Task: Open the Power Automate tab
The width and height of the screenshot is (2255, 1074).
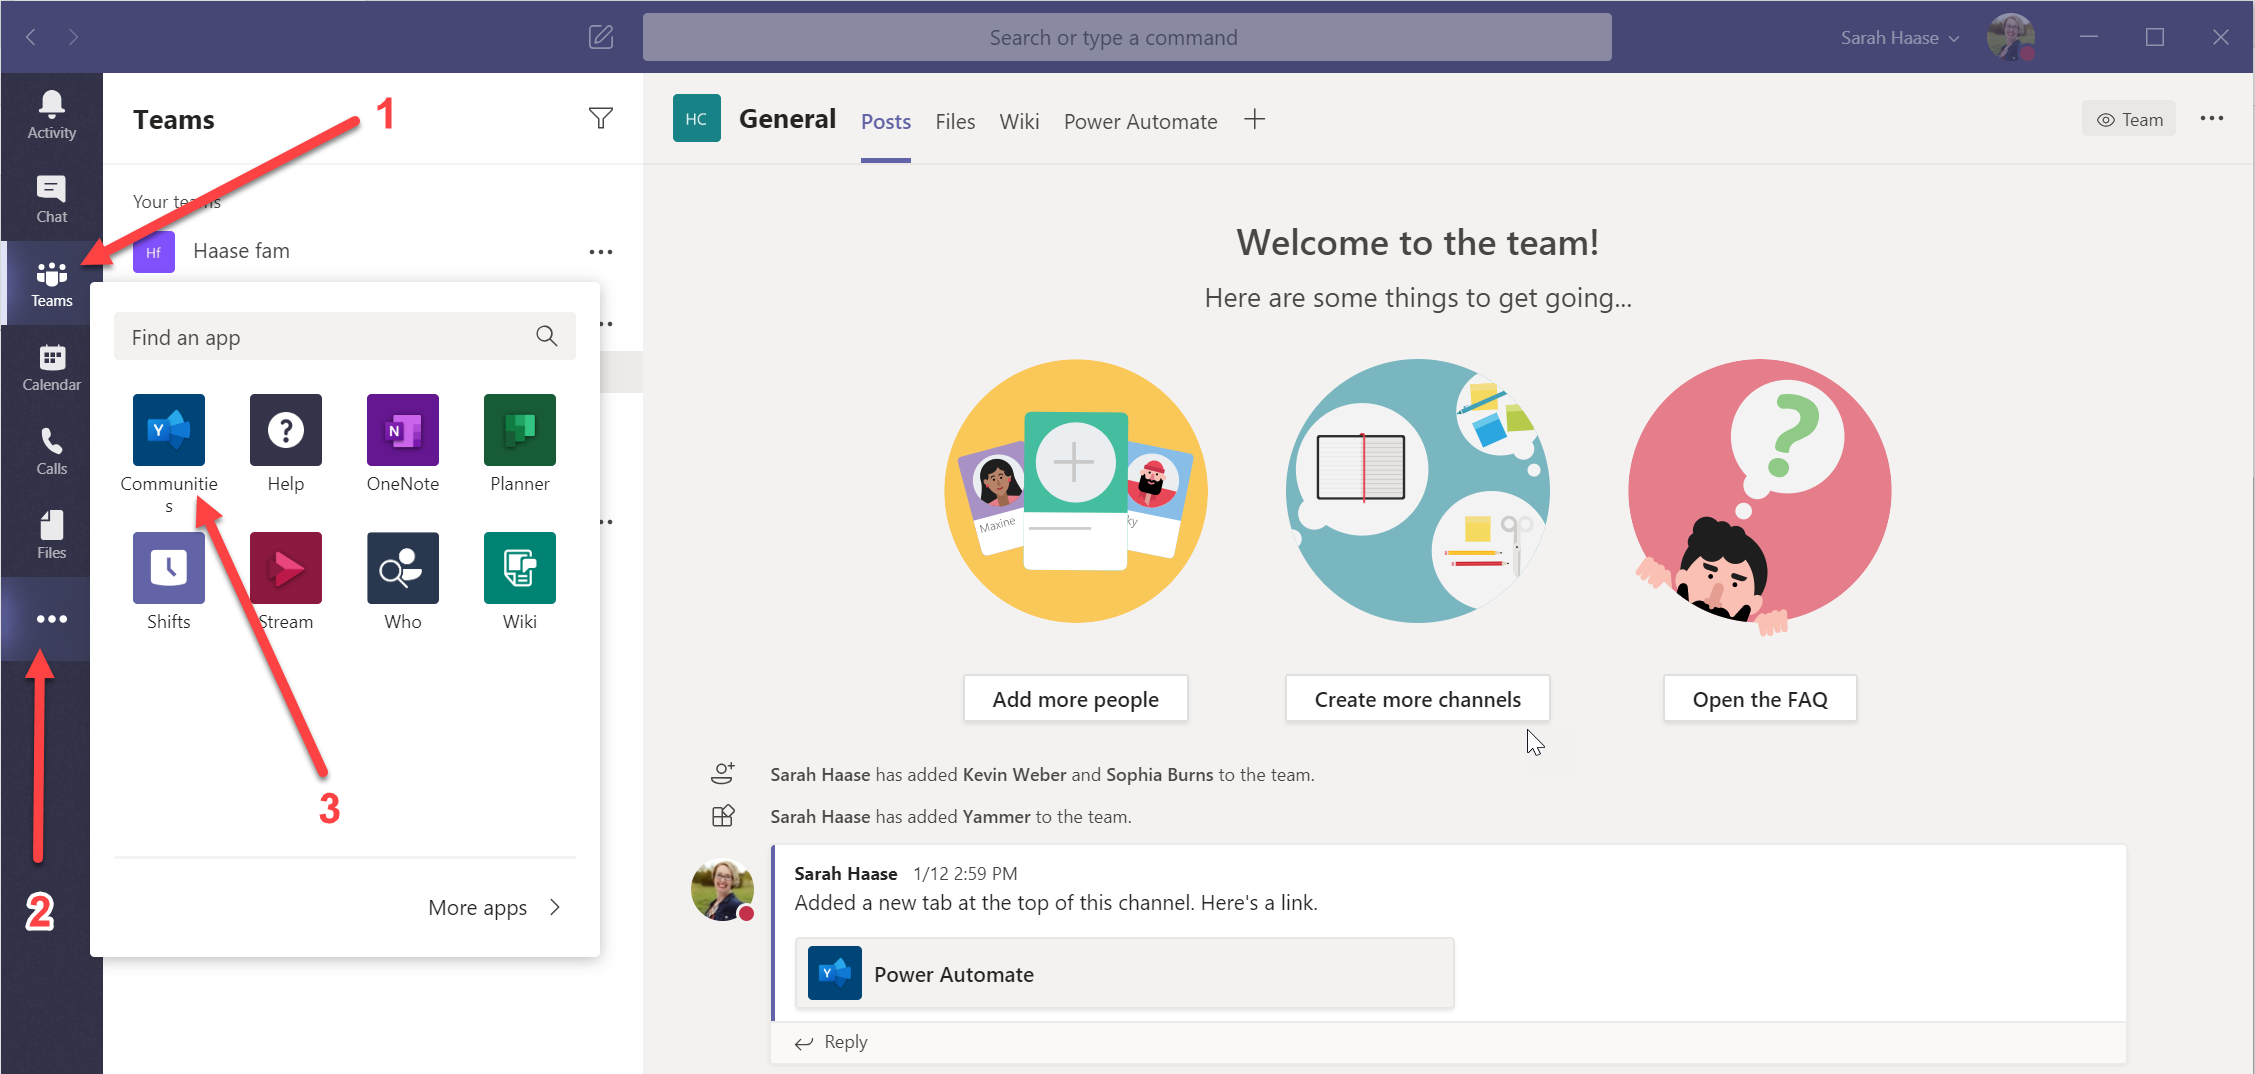Action: [x=1140, y=121]
